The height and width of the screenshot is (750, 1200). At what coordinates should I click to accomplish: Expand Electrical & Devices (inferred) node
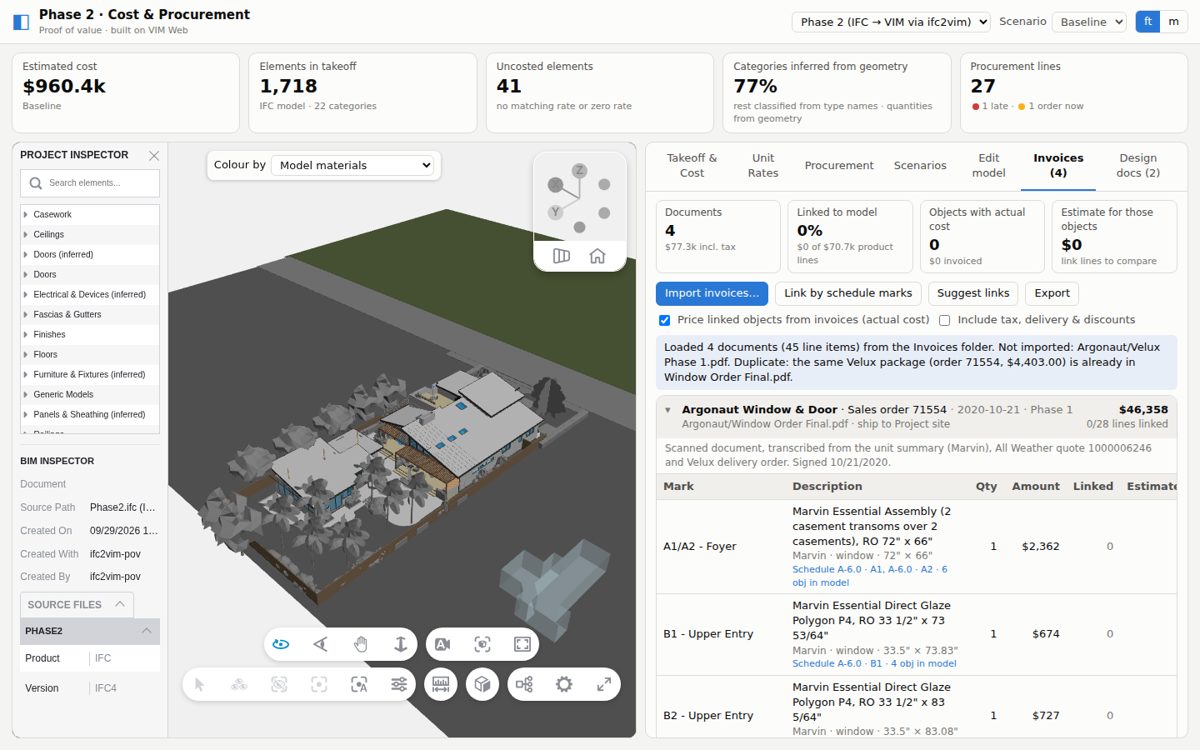tap(26, 294)
